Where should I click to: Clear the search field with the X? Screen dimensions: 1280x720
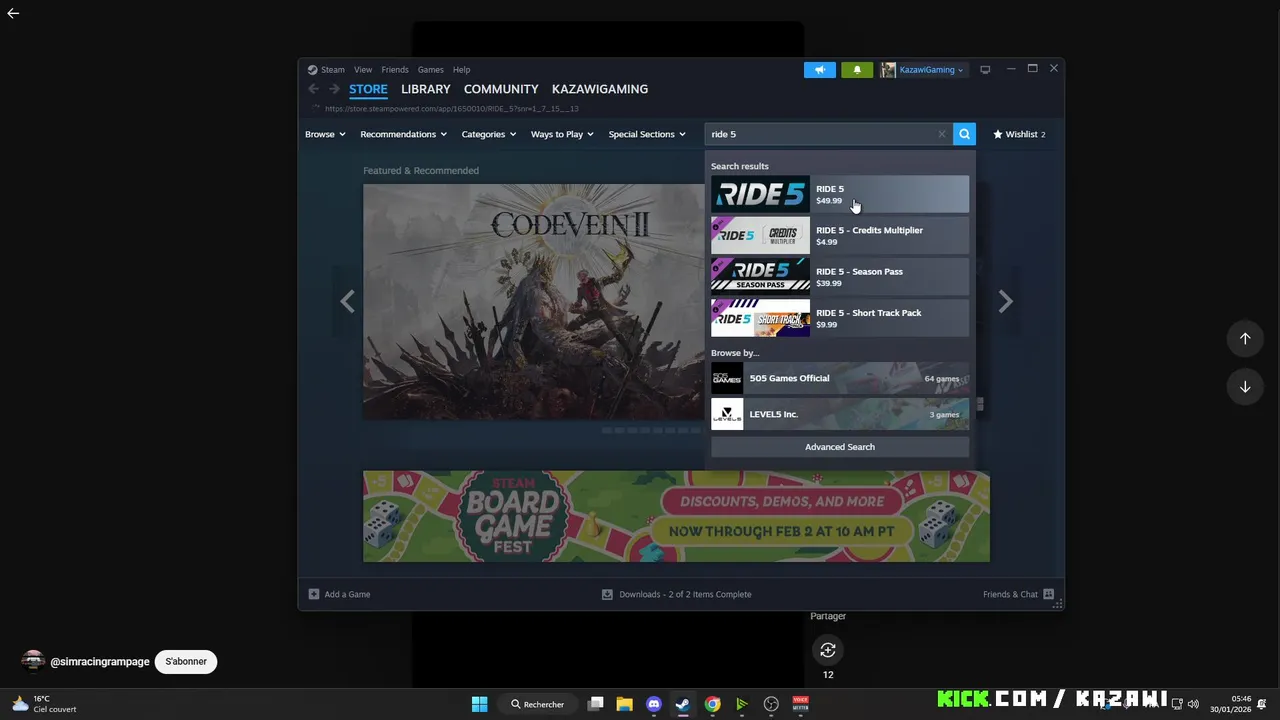tap(941, 134)
